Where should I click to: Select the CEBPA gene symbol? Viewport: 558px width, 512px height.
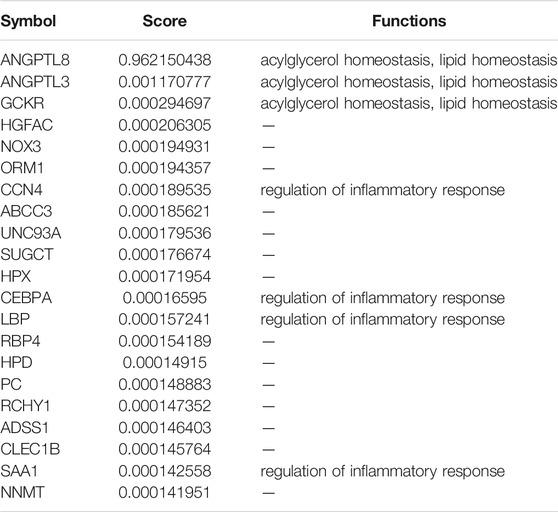[x=26, y=298]
